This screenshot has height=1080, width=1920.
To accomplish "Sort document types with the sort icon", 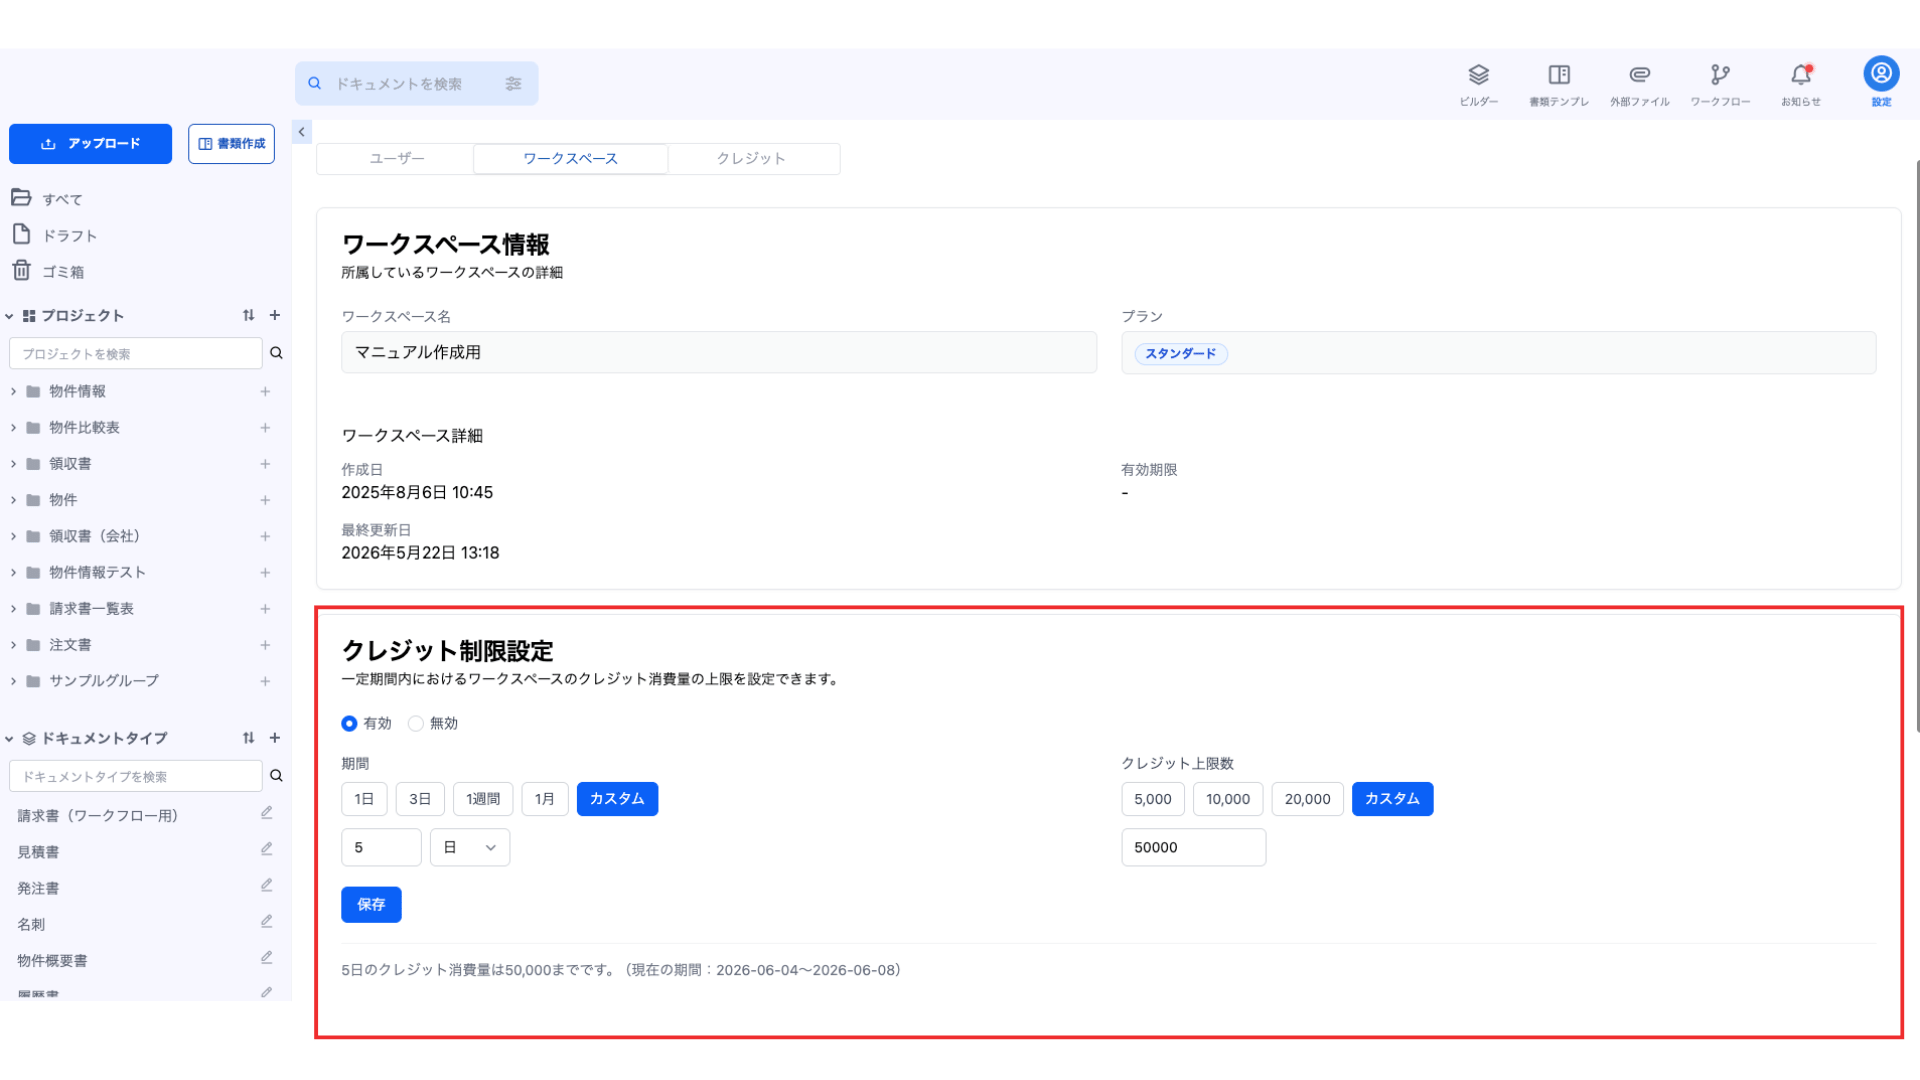I will pos(248,738).
